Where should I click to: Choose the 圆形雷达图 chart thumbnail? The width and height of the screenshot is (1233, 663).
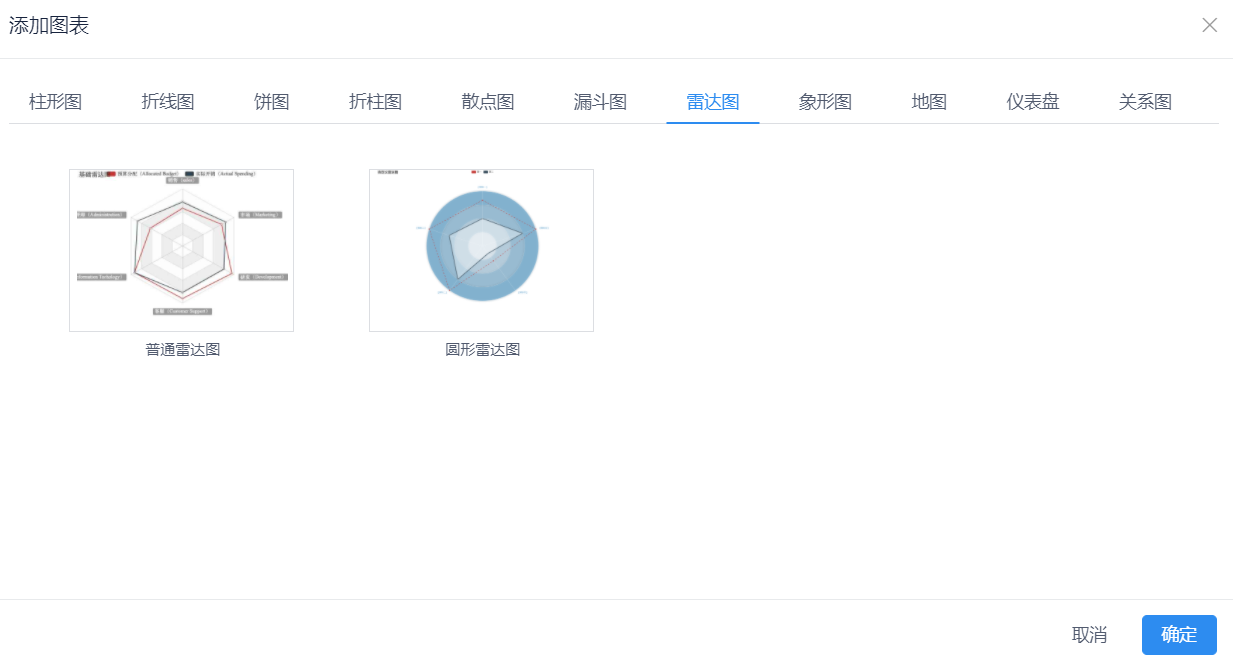[x=481, y=250]
